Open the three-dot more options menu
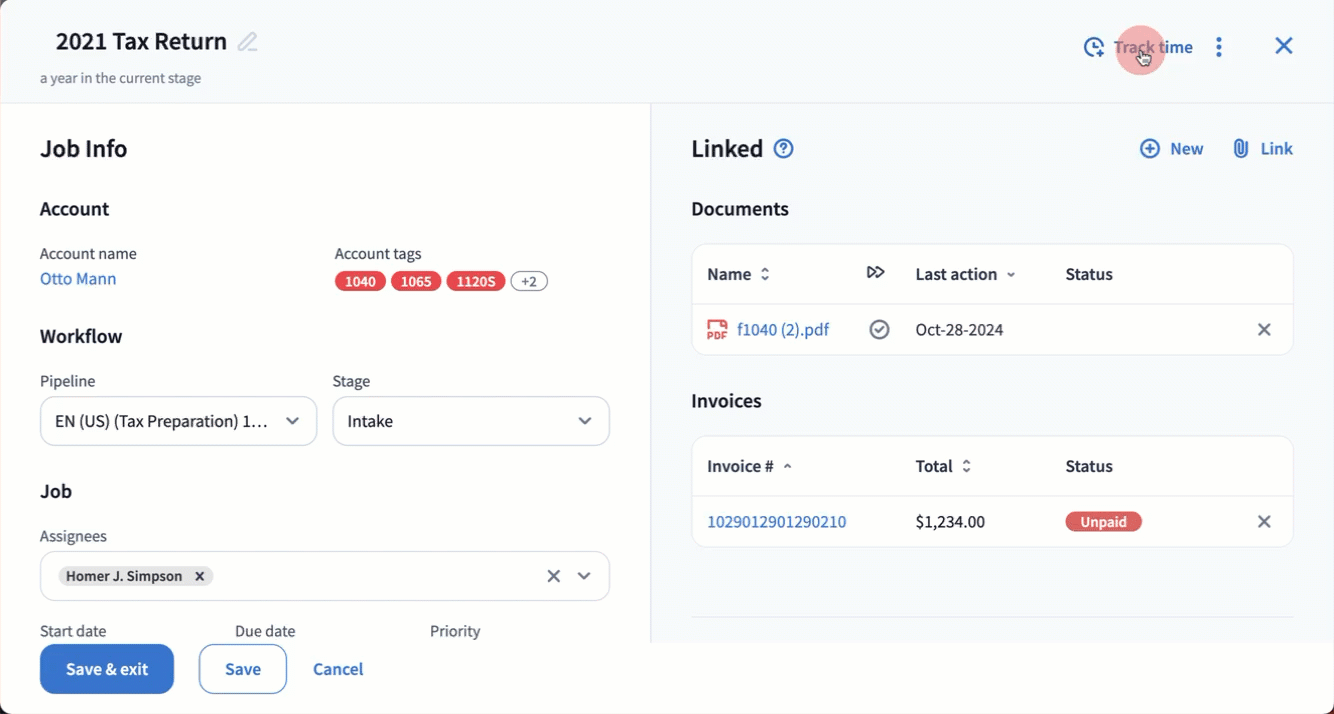This screenshot has width=1334, height=714. tap(1218, 47)
